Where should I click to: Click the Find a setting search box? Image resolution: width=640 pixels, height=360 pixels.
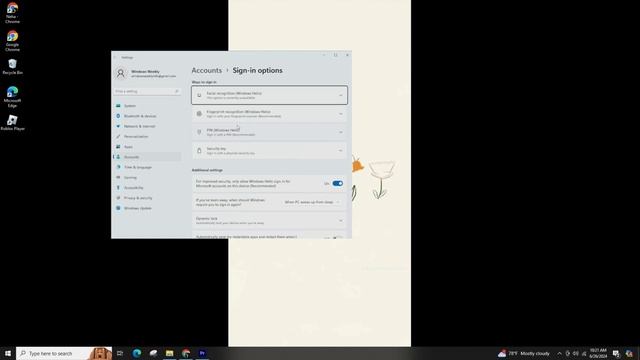pos(147,91)
